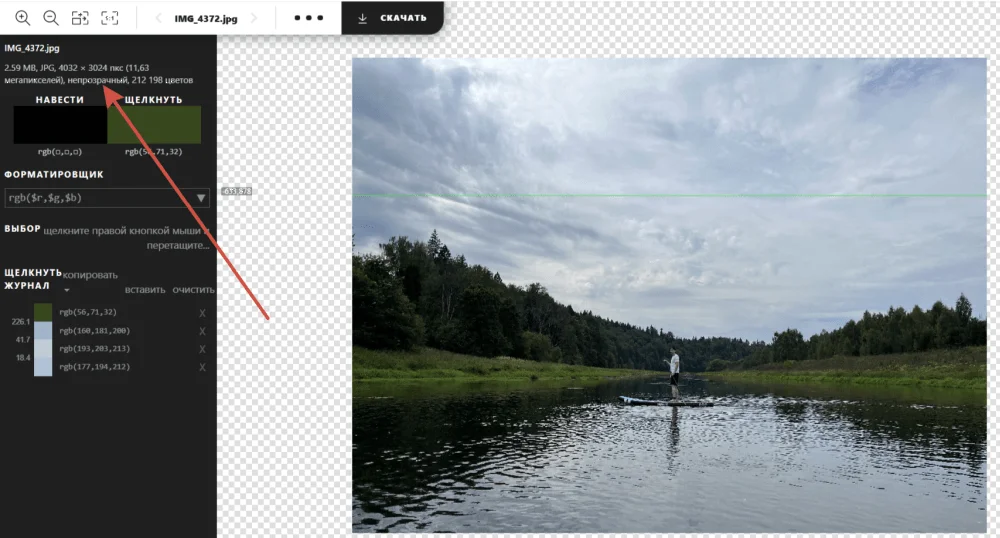Select the rgb(177,194,212) log value

coord(94,367)
